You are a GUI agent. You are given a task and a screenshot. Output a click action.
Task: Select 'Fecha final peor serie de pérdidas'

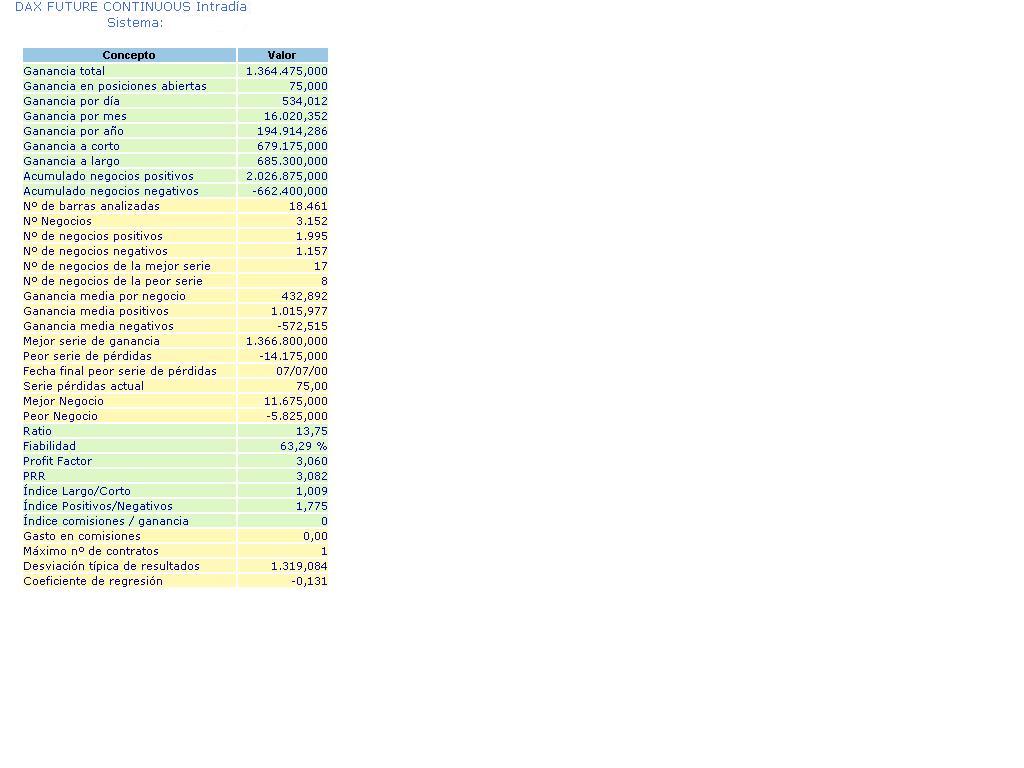[x=120, y=372]
